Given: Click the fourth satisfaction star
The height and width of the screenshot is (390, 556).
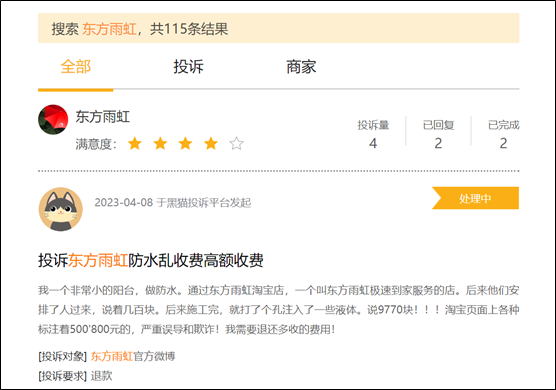Looking at the screenshot, I should (211, 144).
